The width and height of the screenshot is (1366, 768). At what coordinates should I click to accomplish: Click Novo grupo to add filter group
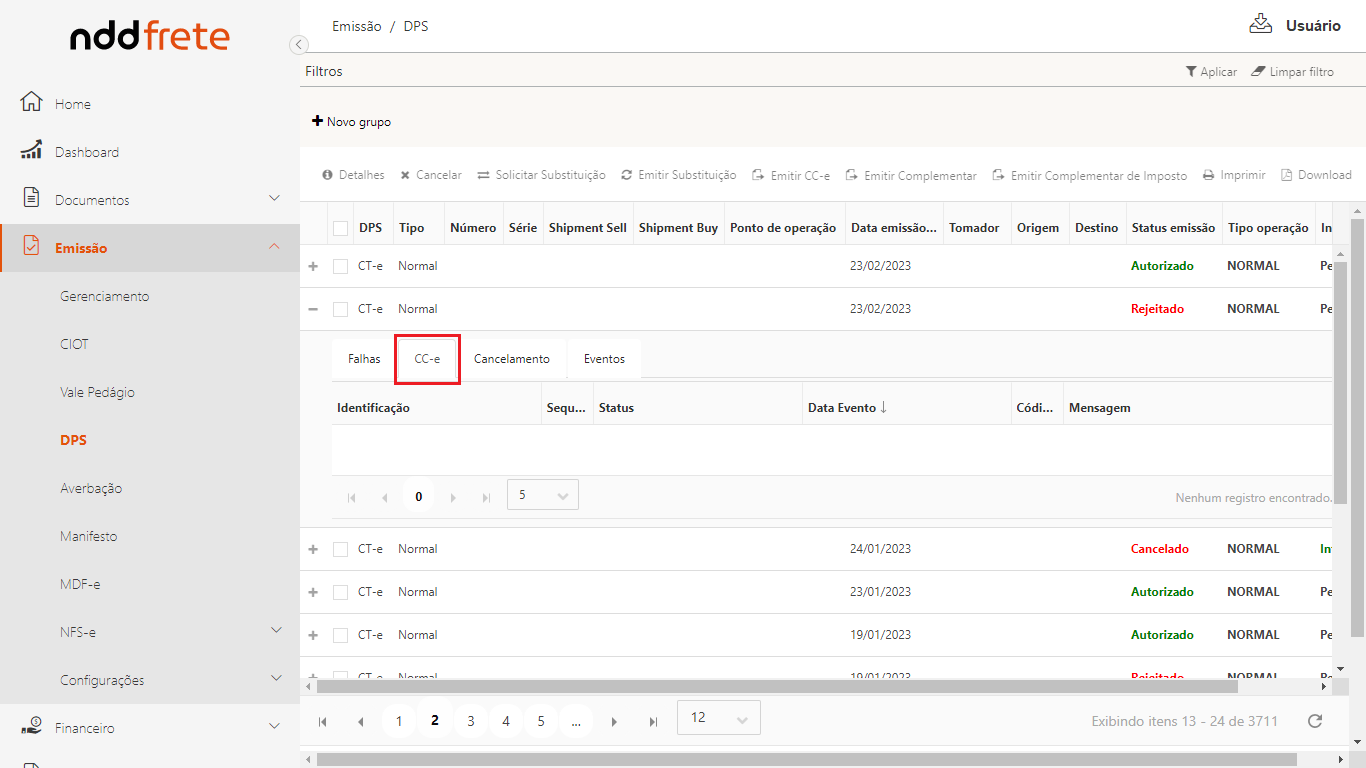pyautogui.click(x=351, y=122)
